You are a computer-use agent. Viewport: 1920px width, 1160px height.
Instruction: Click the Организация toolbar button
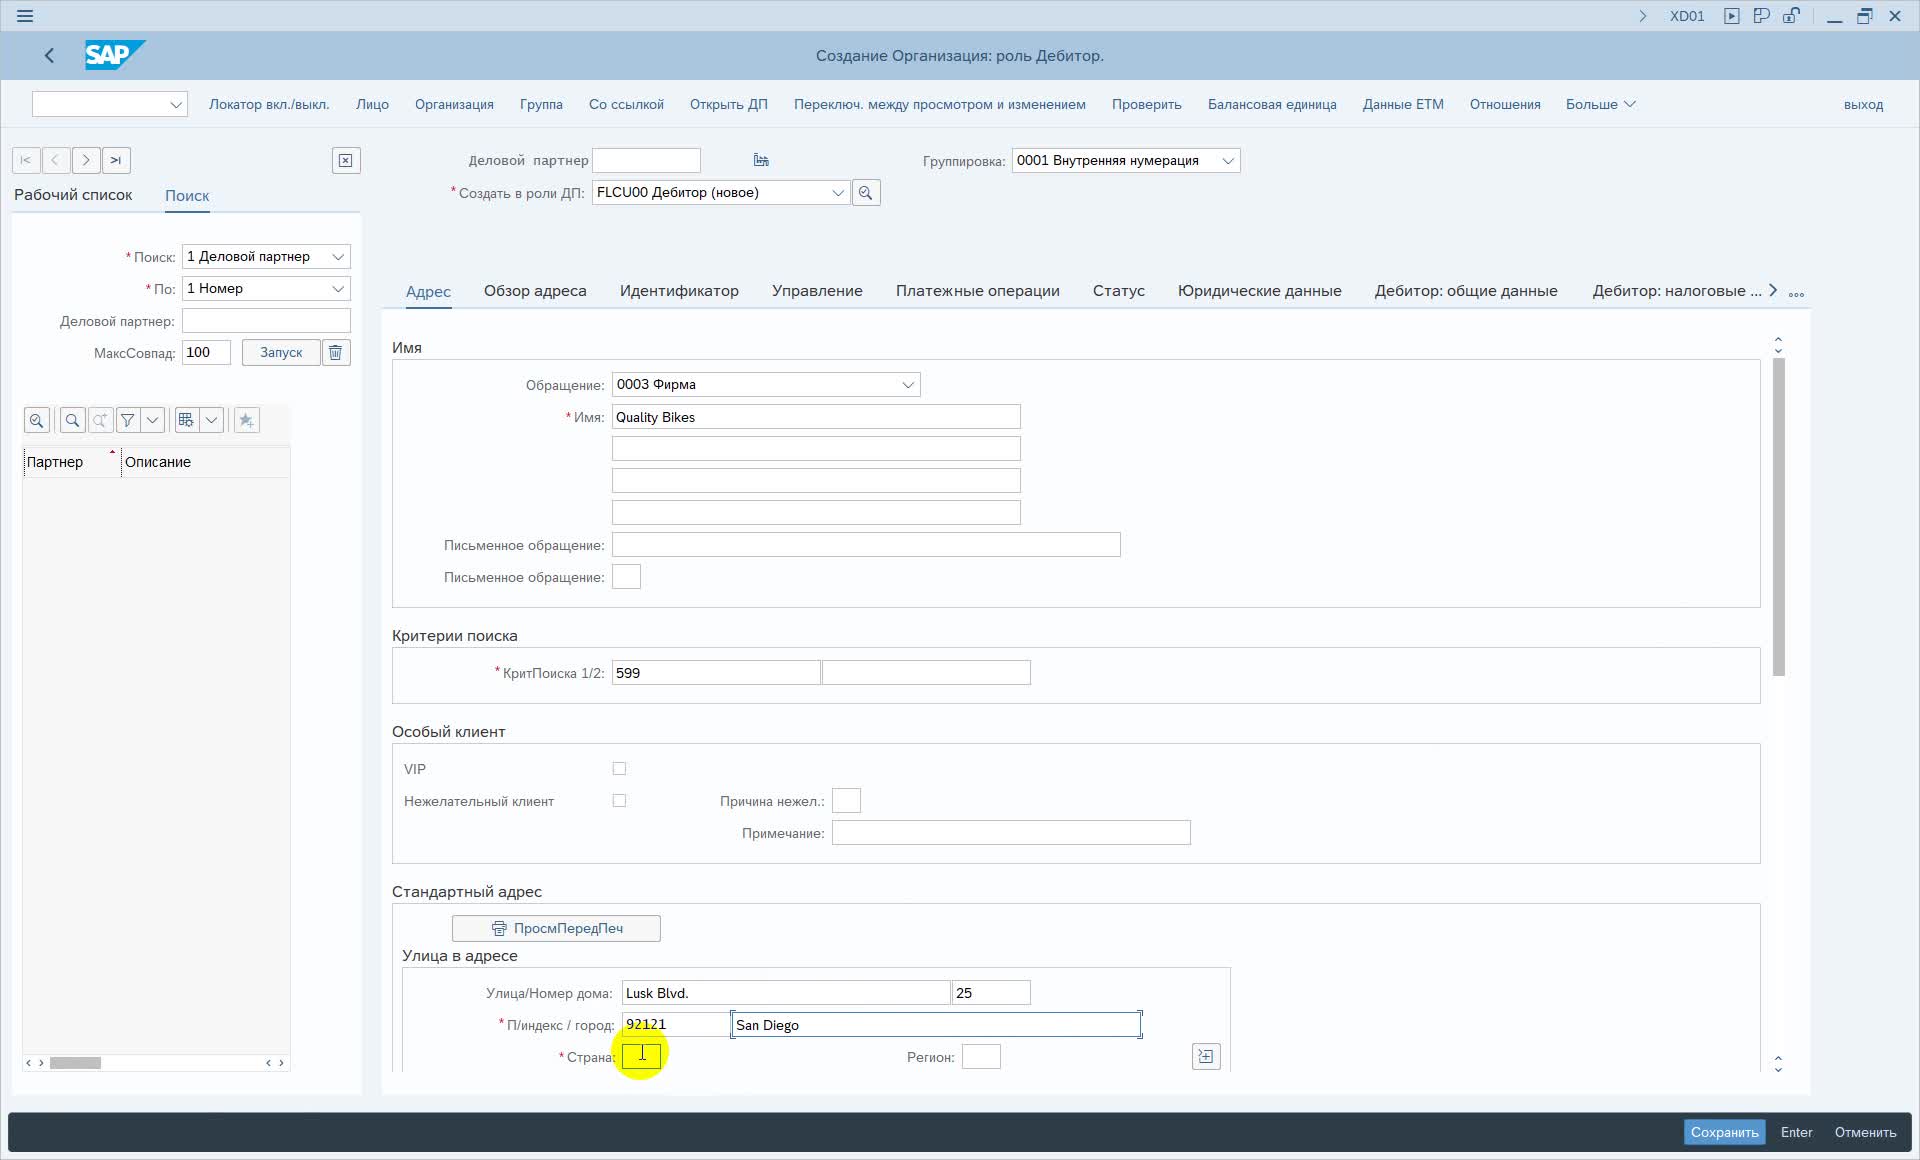pyautogui.click(x=454, y=104)
